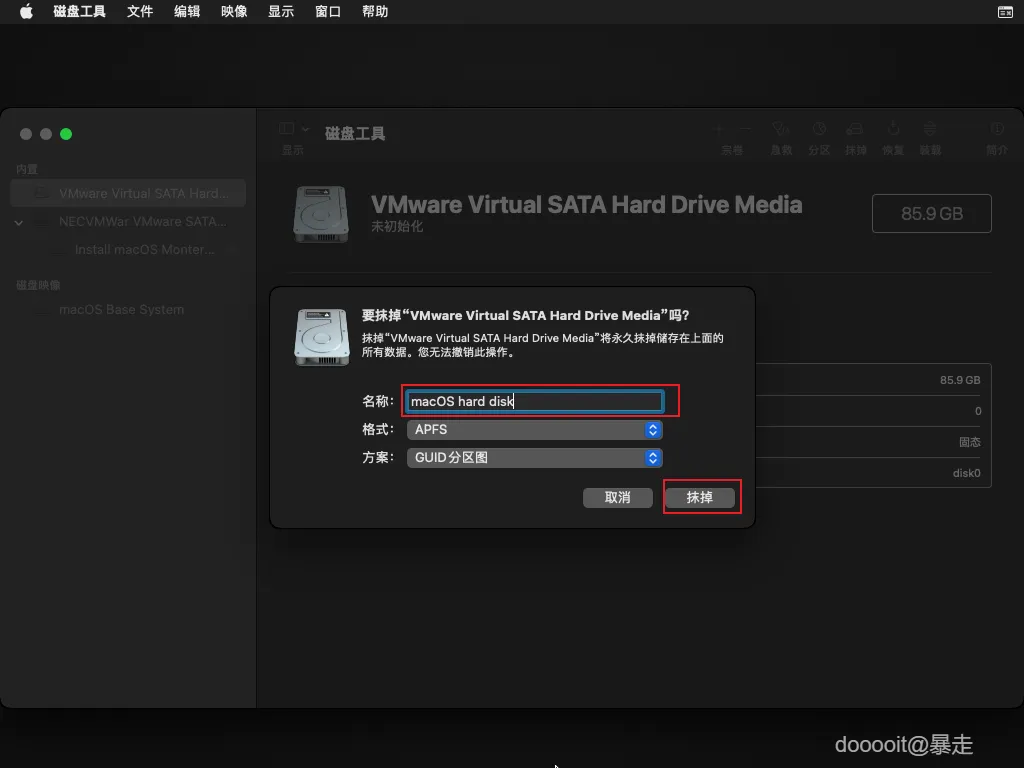
Task: Open the Apple menu
Action: (x=26, y=12)
